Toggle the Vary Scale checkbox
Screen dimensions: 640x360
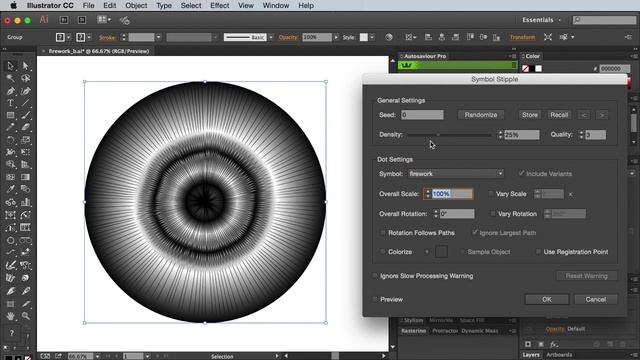click(x=491, y=194)
